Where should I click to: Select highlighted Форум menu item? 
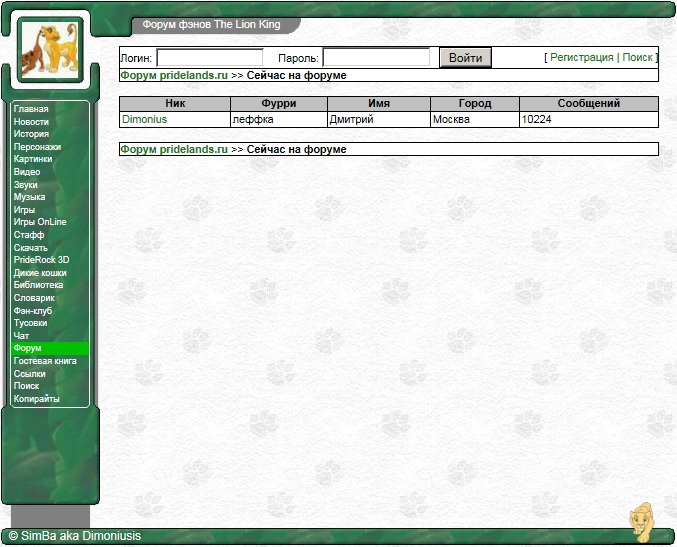[28, 348]
